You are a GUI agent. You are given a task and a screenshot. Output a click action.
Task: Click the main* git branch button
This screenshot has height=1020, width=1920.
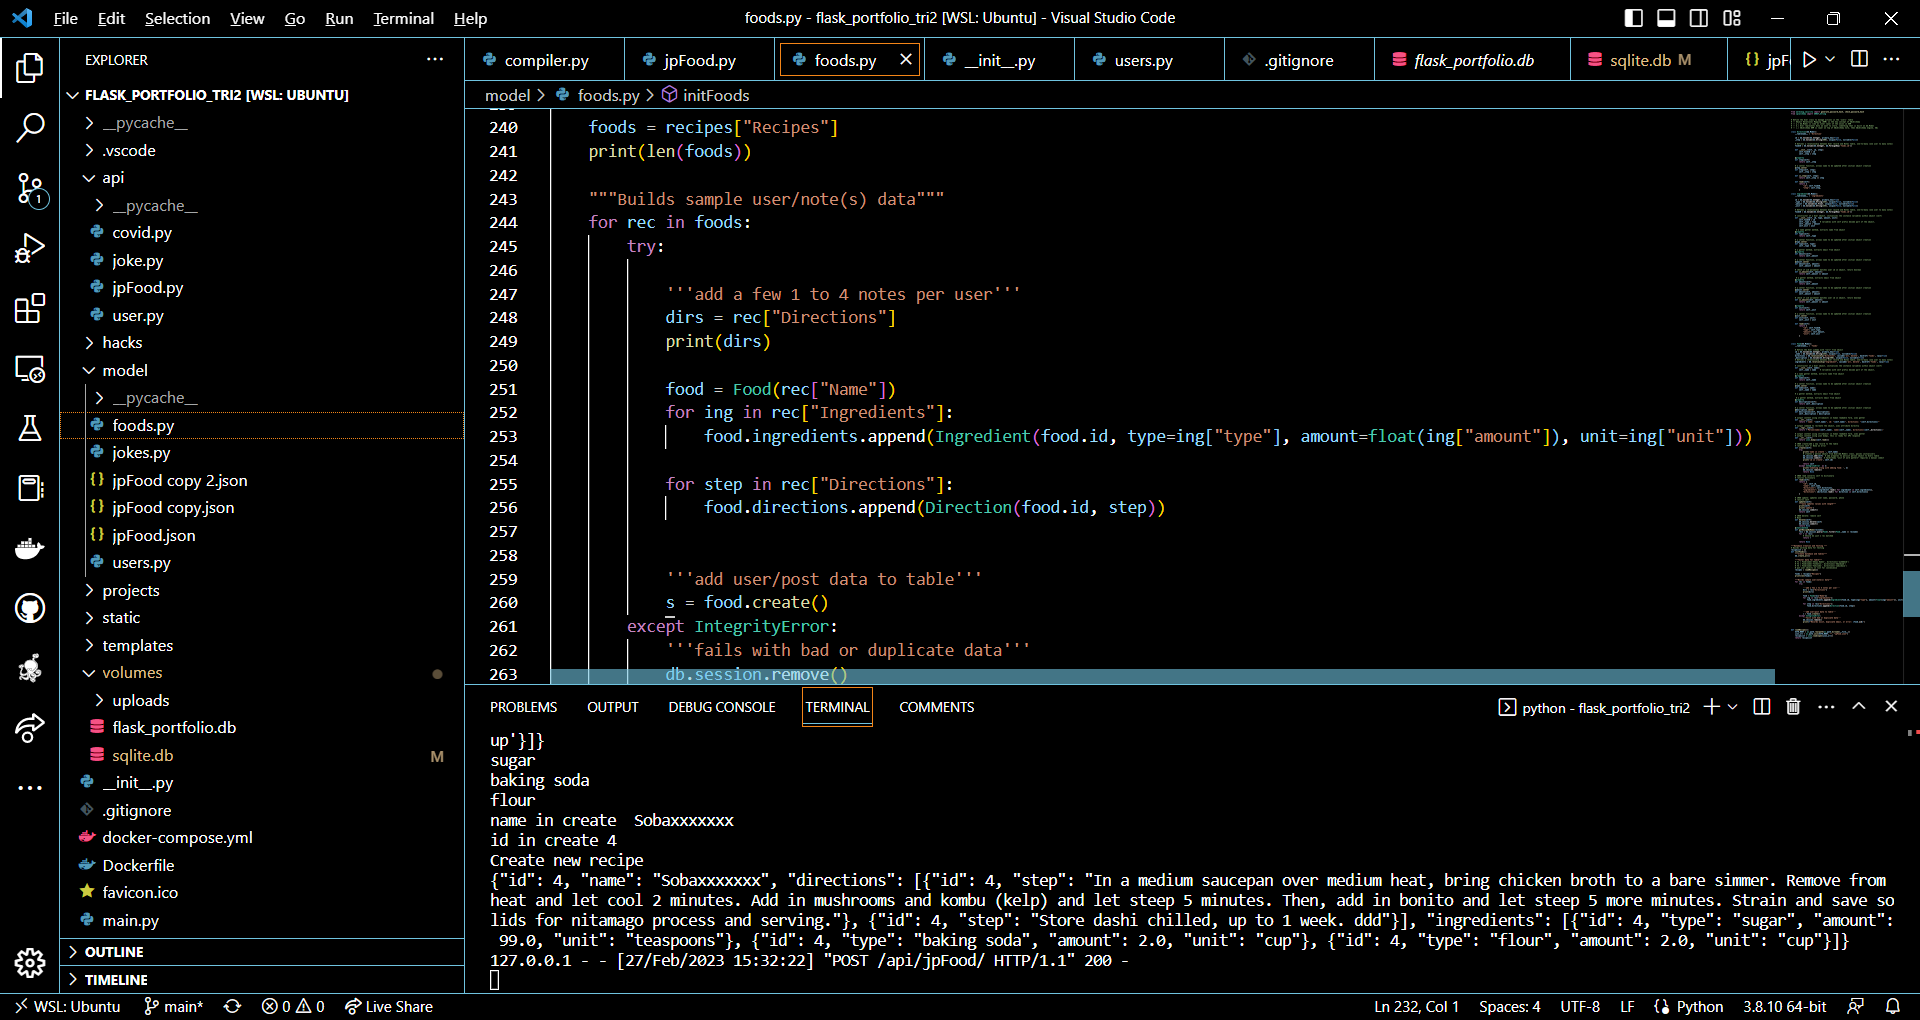click(174, 1006)
